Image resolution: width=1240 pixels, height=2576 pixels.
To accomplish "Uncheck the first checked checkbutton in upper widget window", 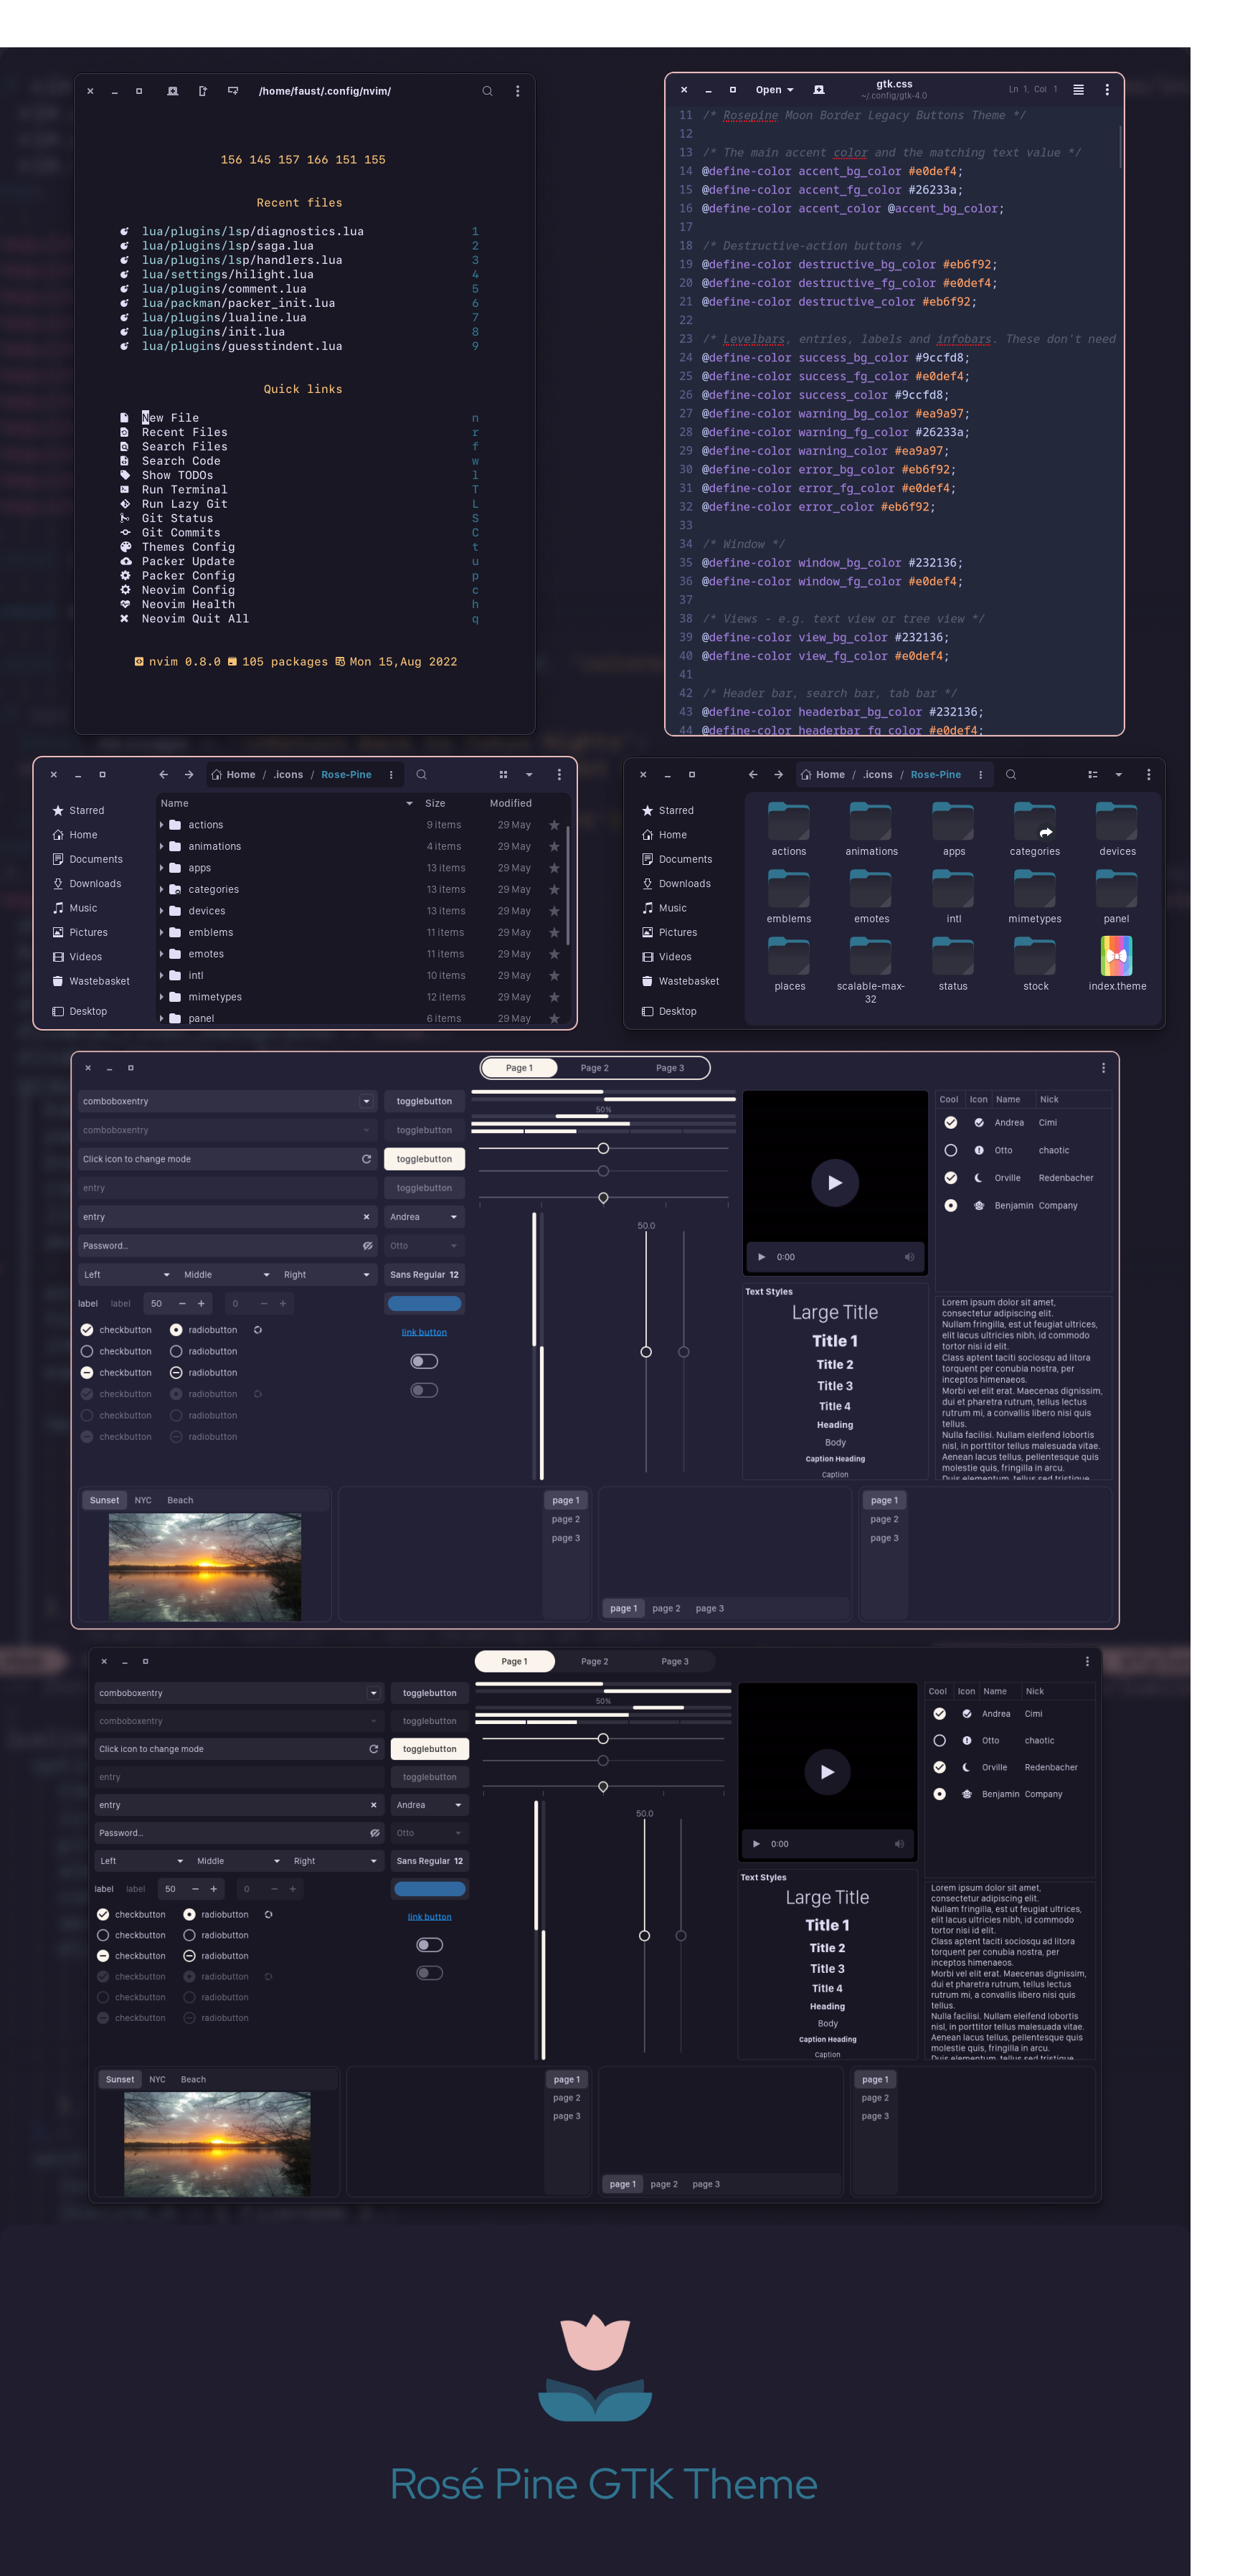I will (87, 1330).
